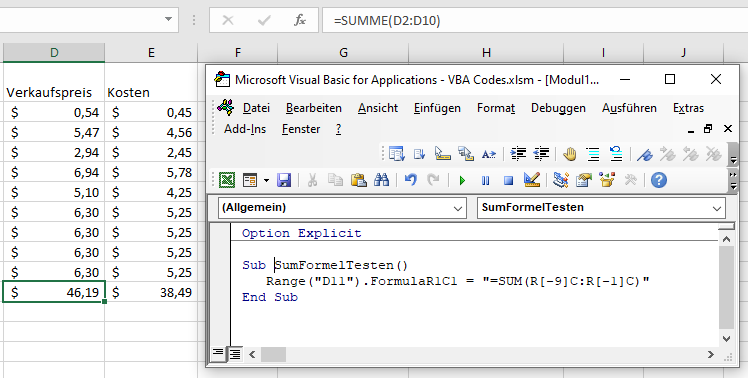Select column E header in Excel
748x378 pixels.
[x=151, y=52]
